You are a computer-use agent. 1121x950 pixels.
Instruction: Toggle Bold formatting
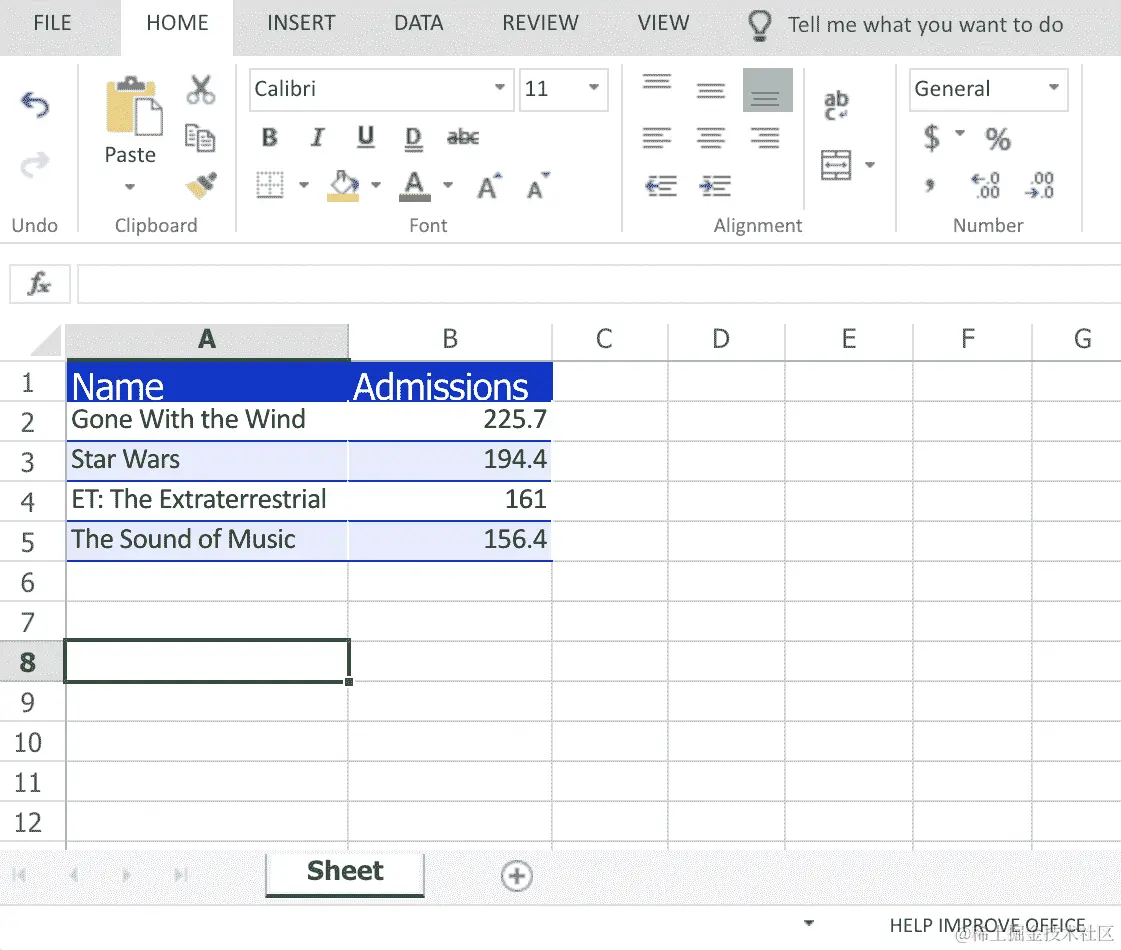(x=270, y=137)
